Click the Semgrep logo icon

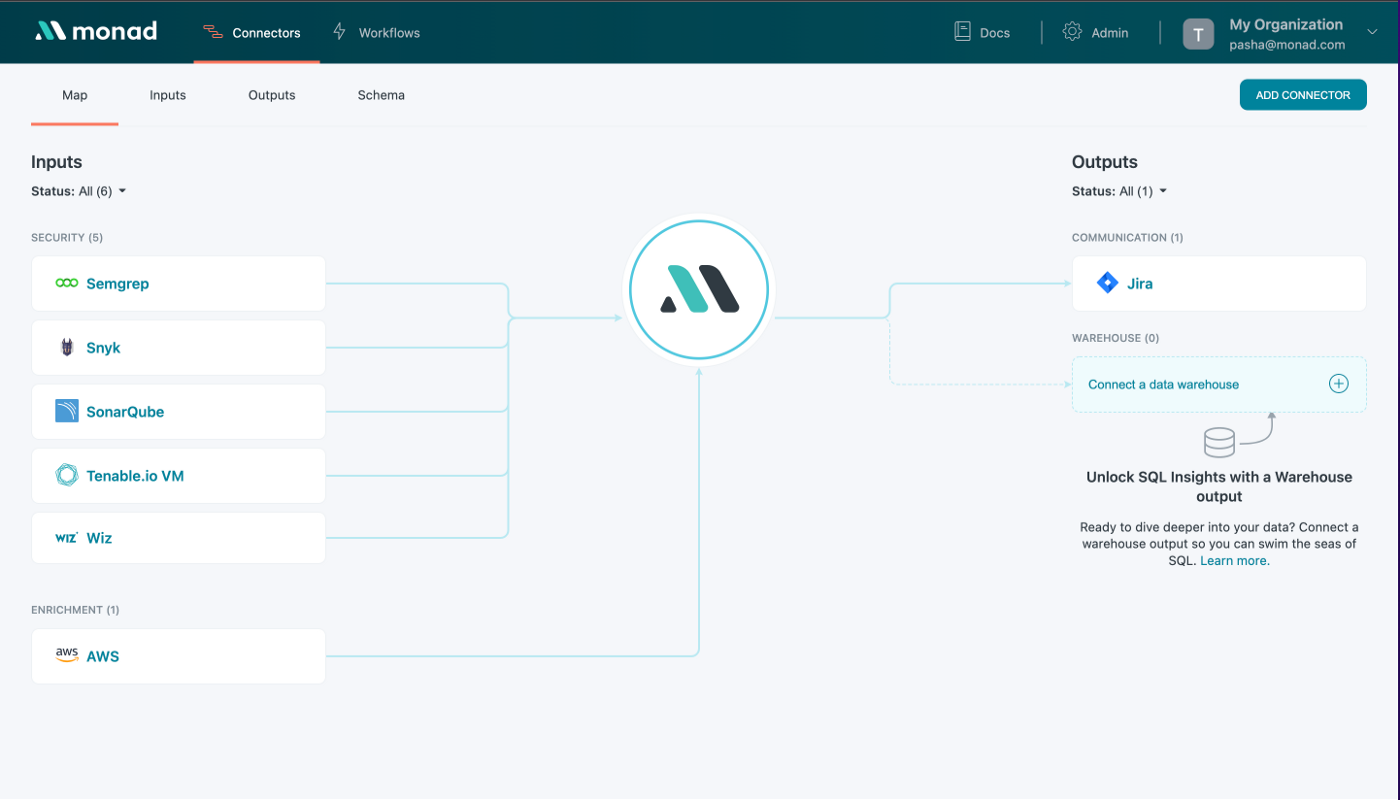point(67,284)
